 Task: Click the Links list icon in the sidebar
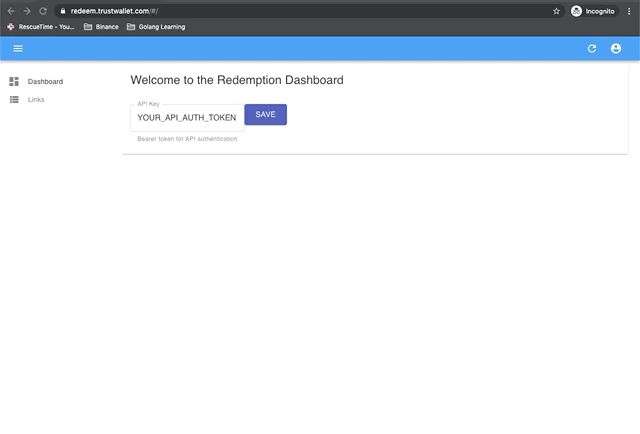pos(14,99)
